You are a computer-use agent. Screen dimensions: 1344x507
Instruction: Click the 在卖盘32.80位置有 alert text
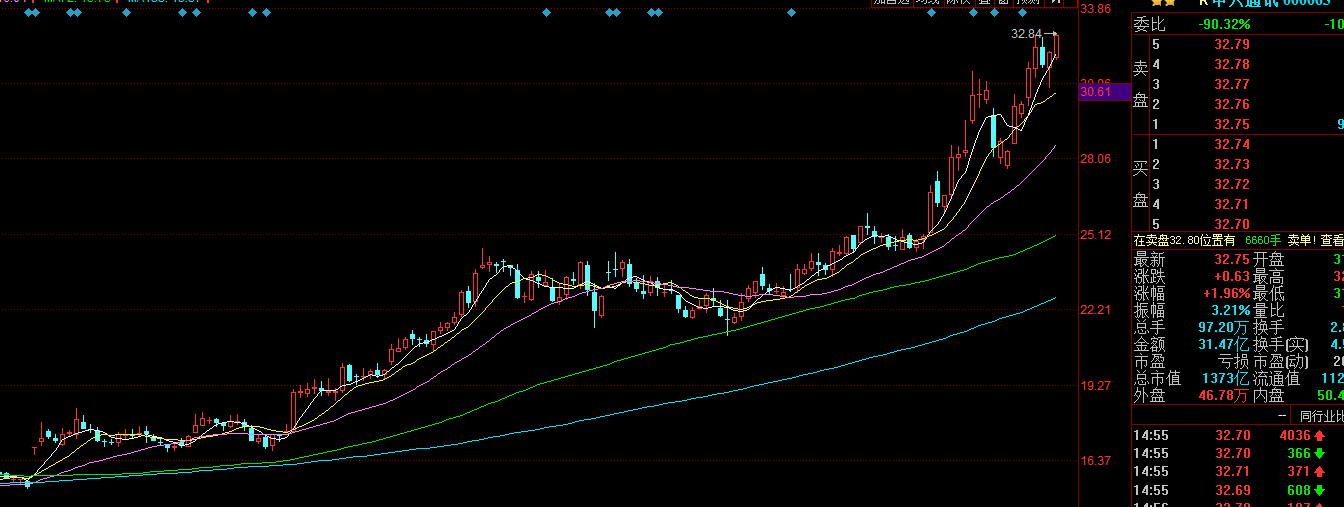(1184, 240)
